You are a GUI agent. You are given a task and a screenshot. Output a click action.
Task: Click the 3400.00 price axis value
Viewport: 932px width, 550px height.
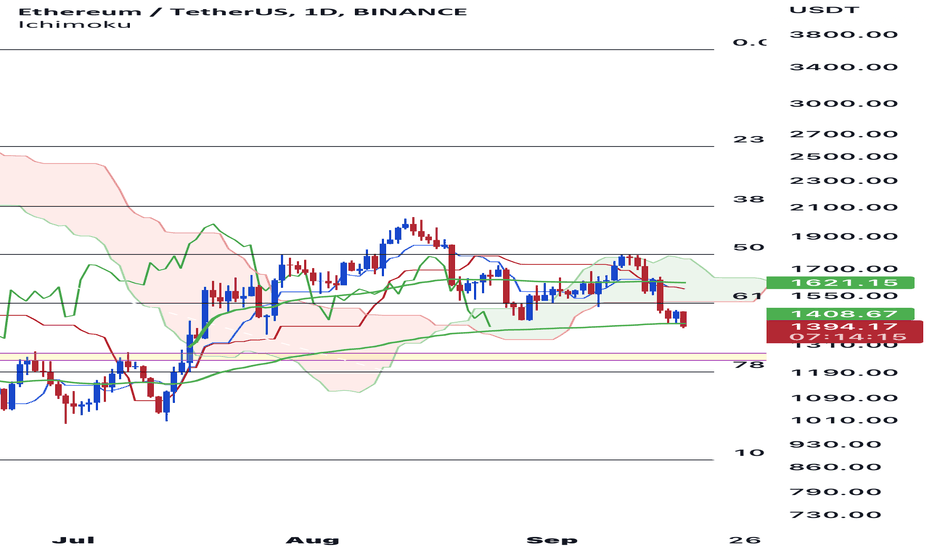click(x=843, y=67)
